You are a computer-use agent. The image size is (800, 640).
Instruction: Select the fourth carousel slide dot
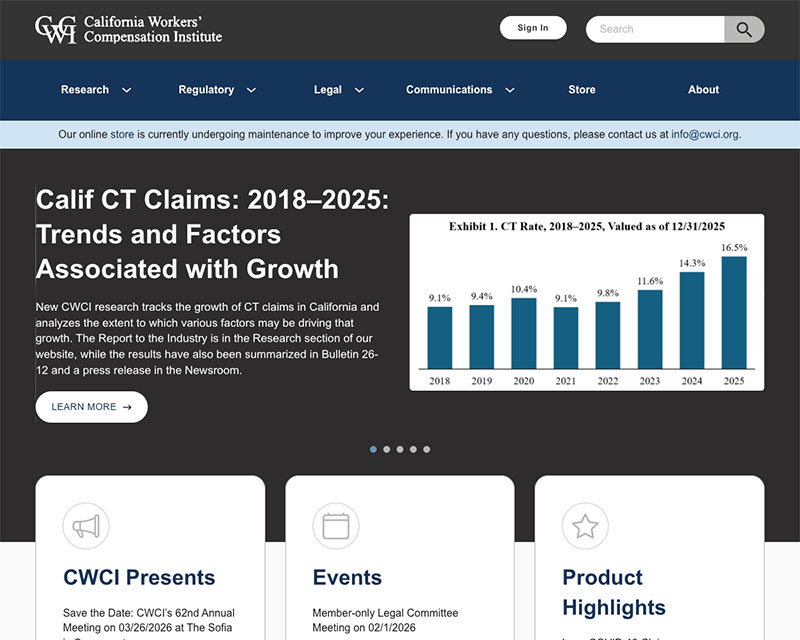tap(413, 449)
